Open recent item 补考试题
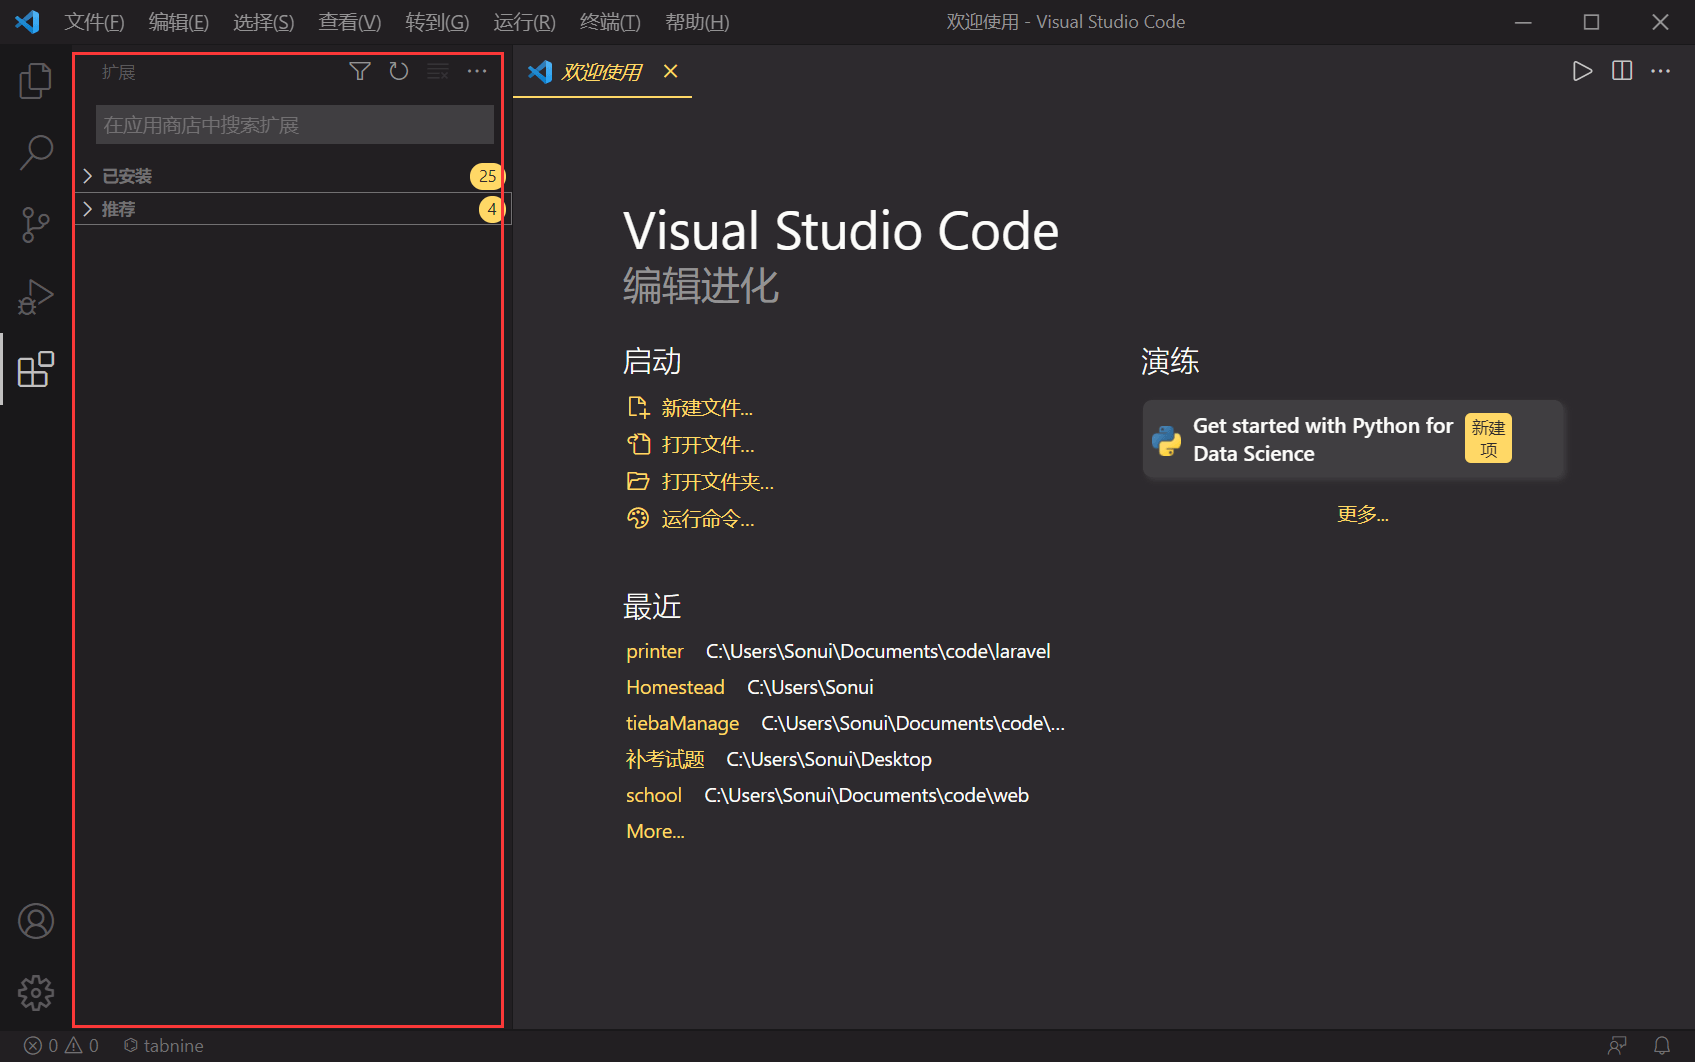1695x1062 pixels. [665, 759]
